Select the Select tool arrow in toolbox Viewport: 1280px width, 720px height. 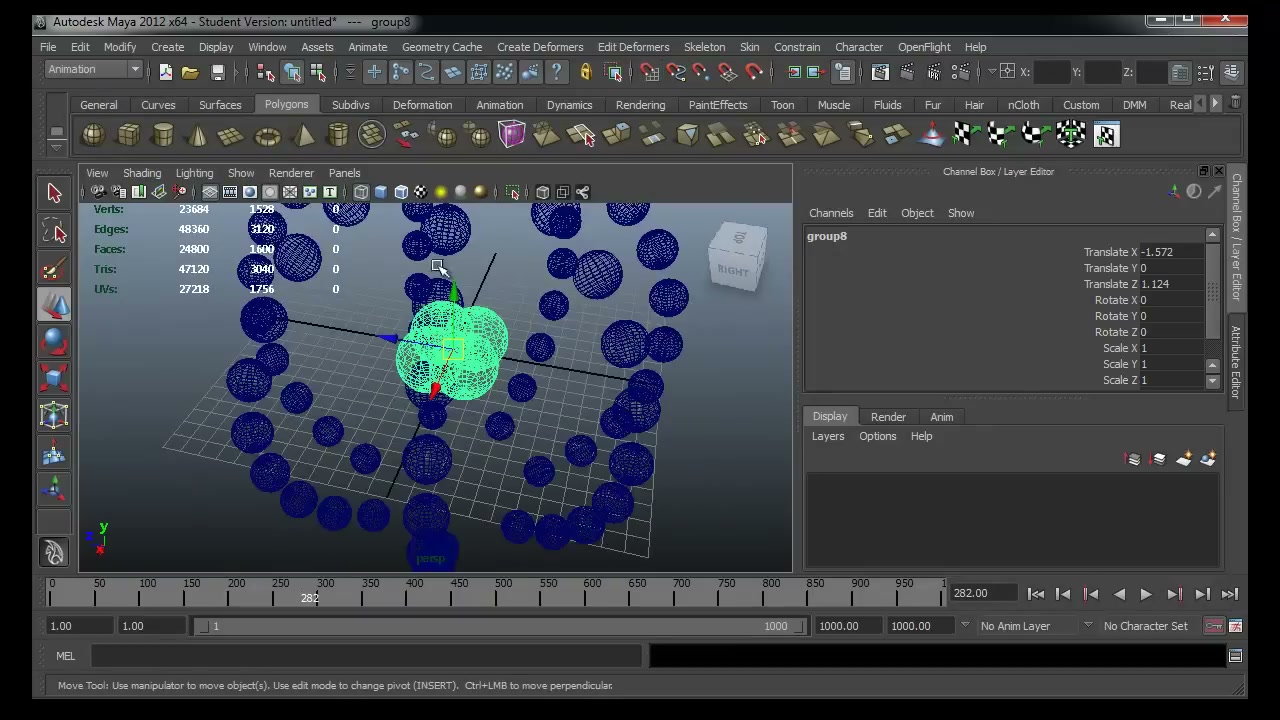[x=54, y=193]
